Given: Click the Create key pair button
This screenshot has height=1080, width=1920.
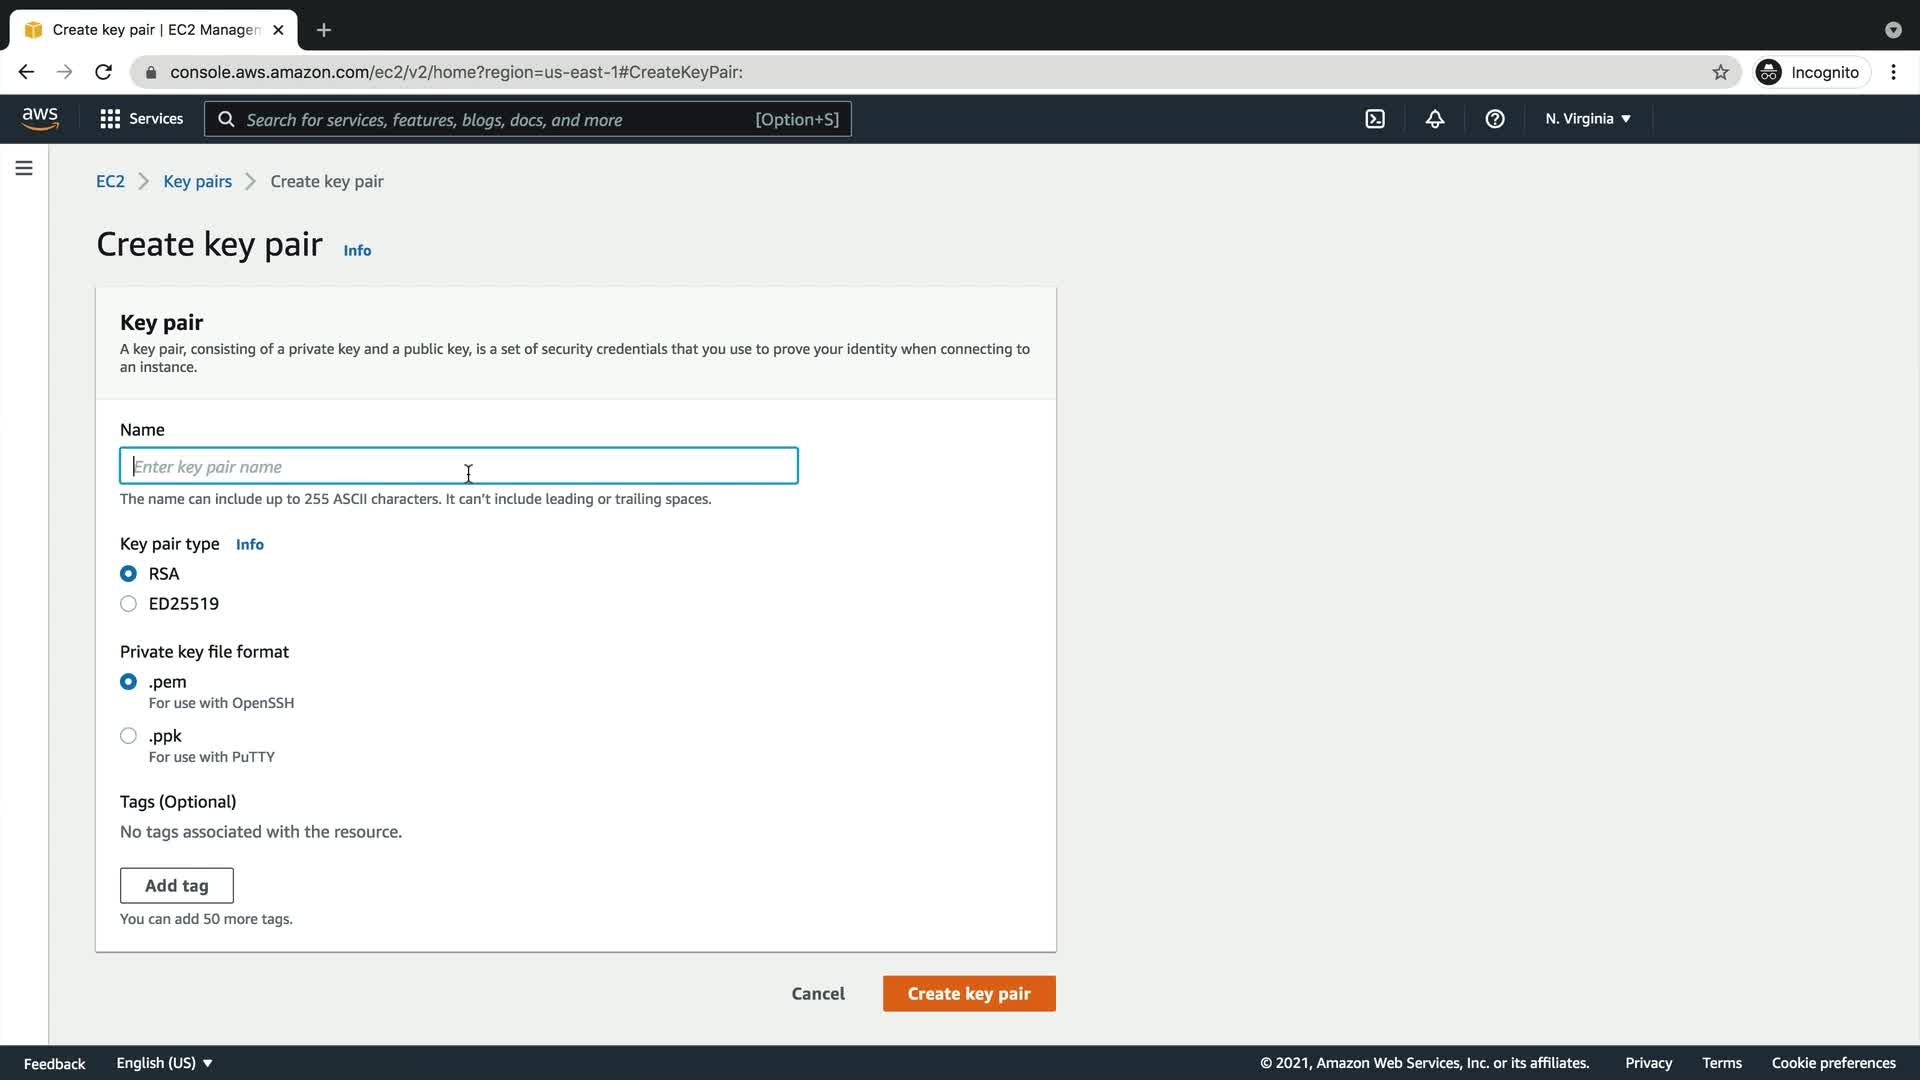Looking at the screenshot, I should pyautogui.click(x=968, y=994).
